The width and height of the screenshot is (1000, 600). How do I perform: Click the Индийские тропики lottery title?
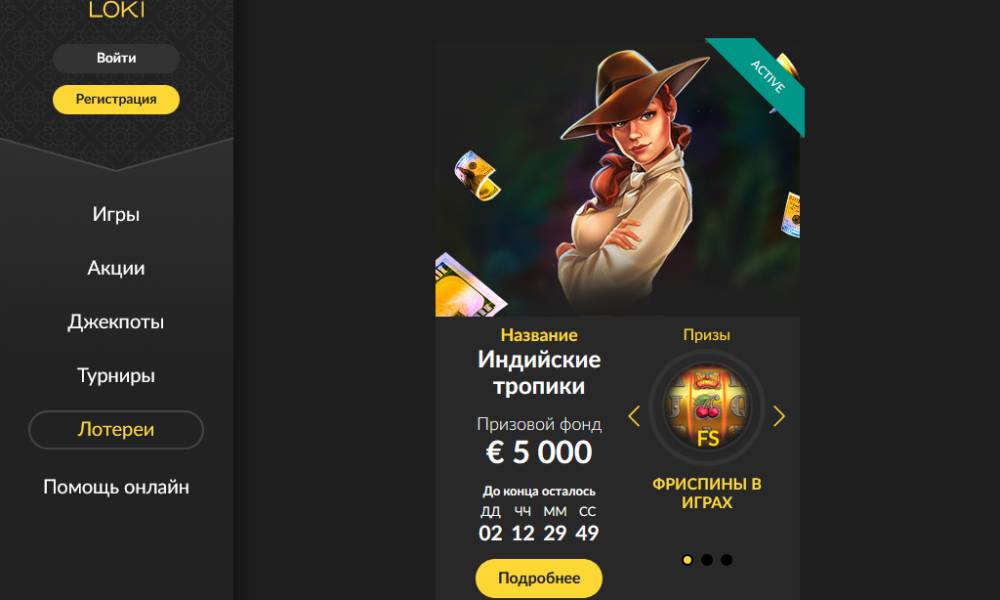point(539,372)
